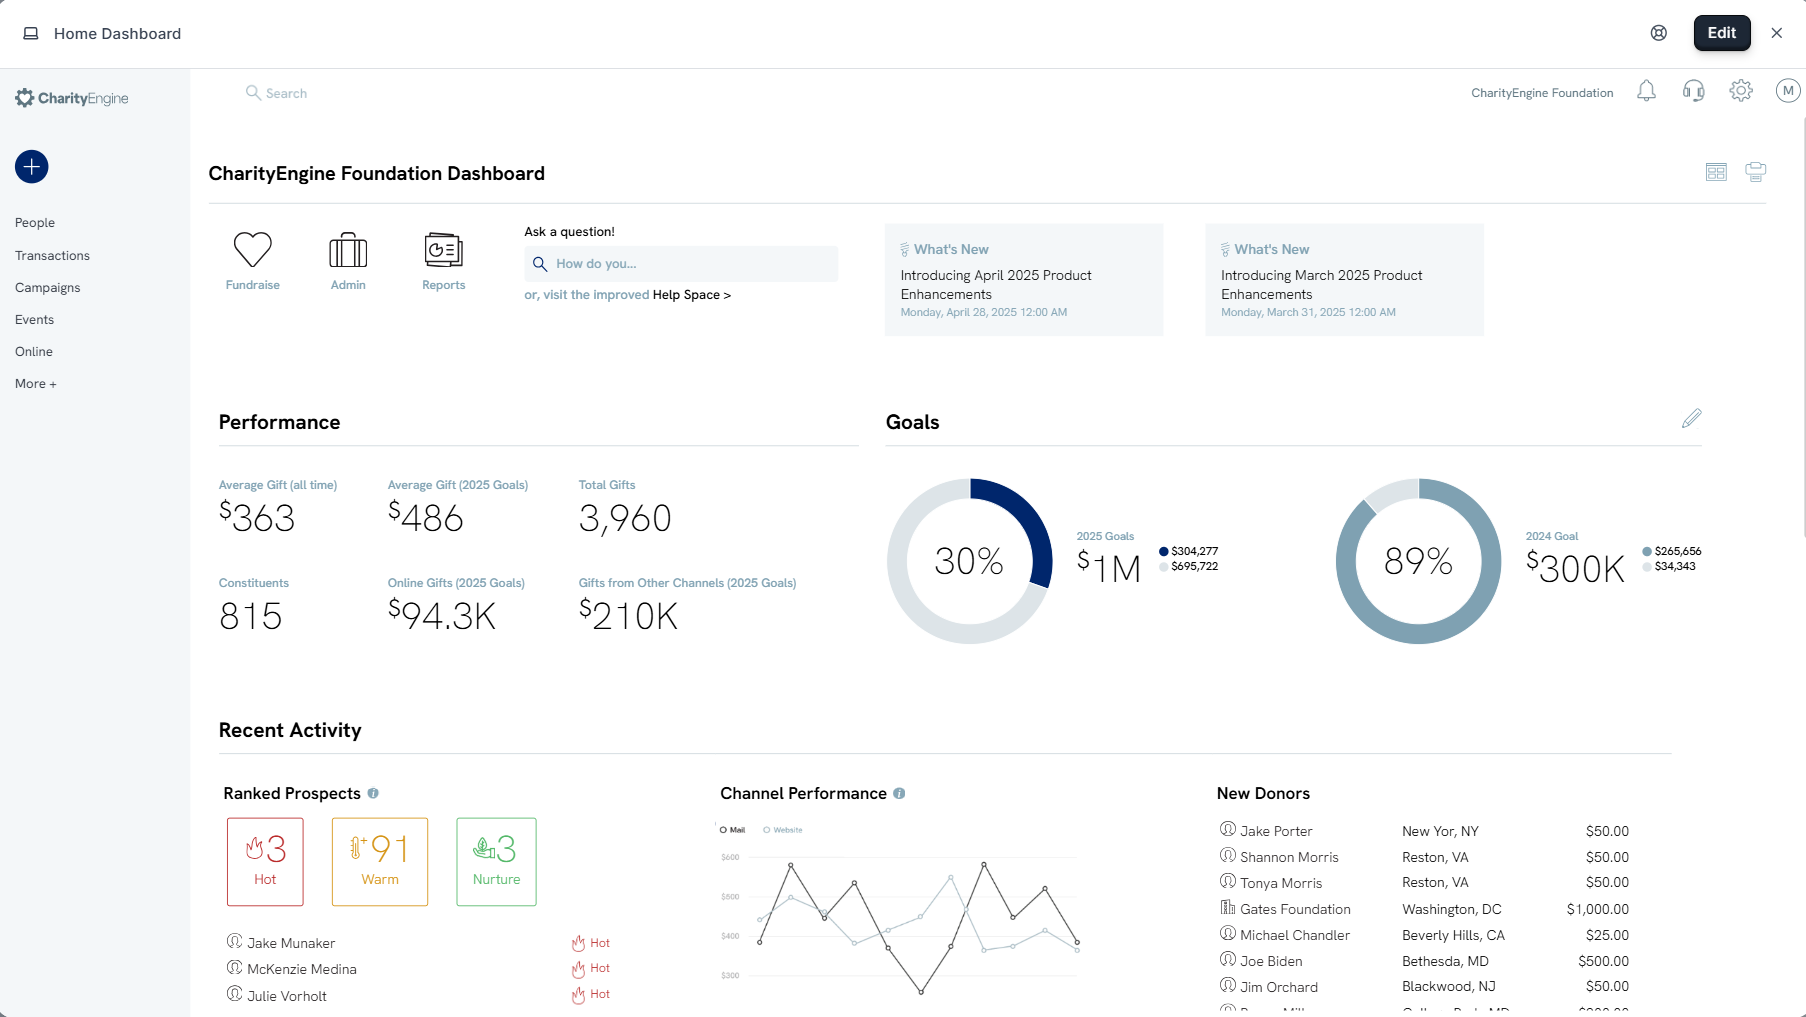Click the Edit button

pos(1722,33)
